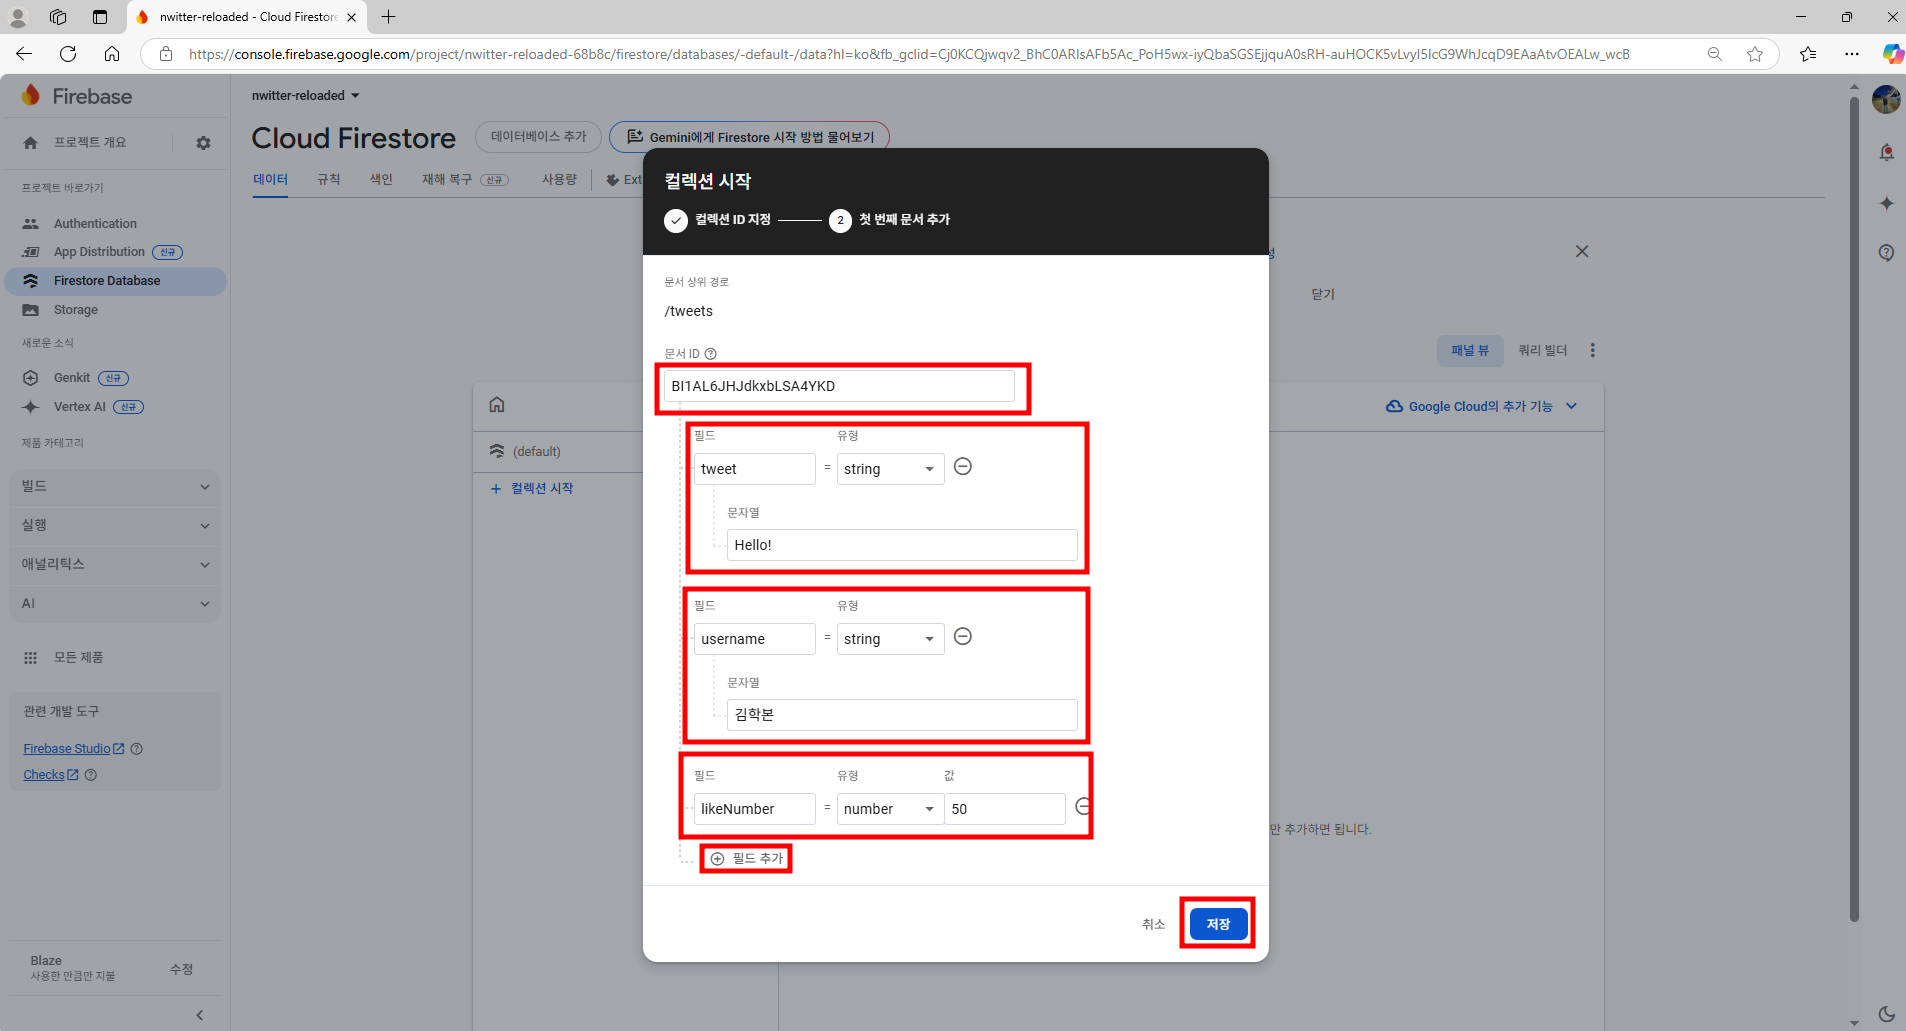Click 필드 추가 button

coord(747,859)
